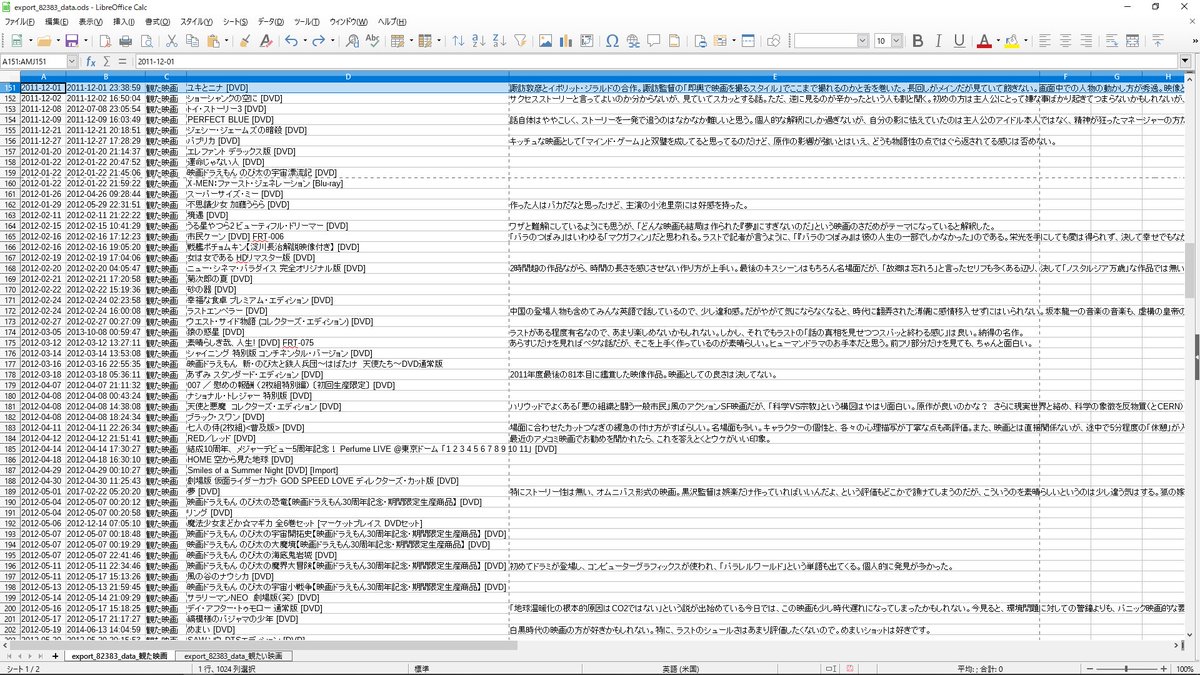Click the Sum sigma icon
1200x675 pixels.
click(107, 61)
